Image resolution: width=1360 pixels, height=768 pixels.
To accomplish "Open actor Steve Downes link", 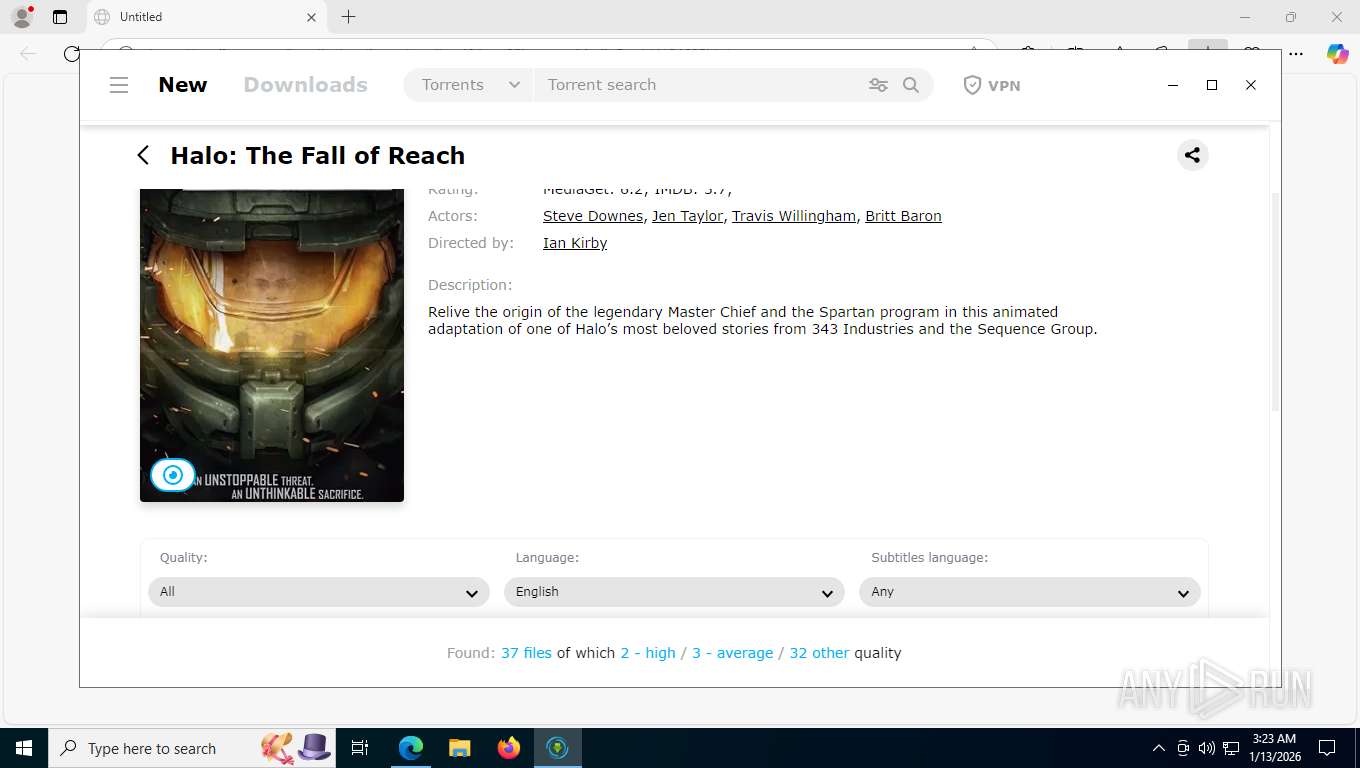I will click(x=593, y=216).
